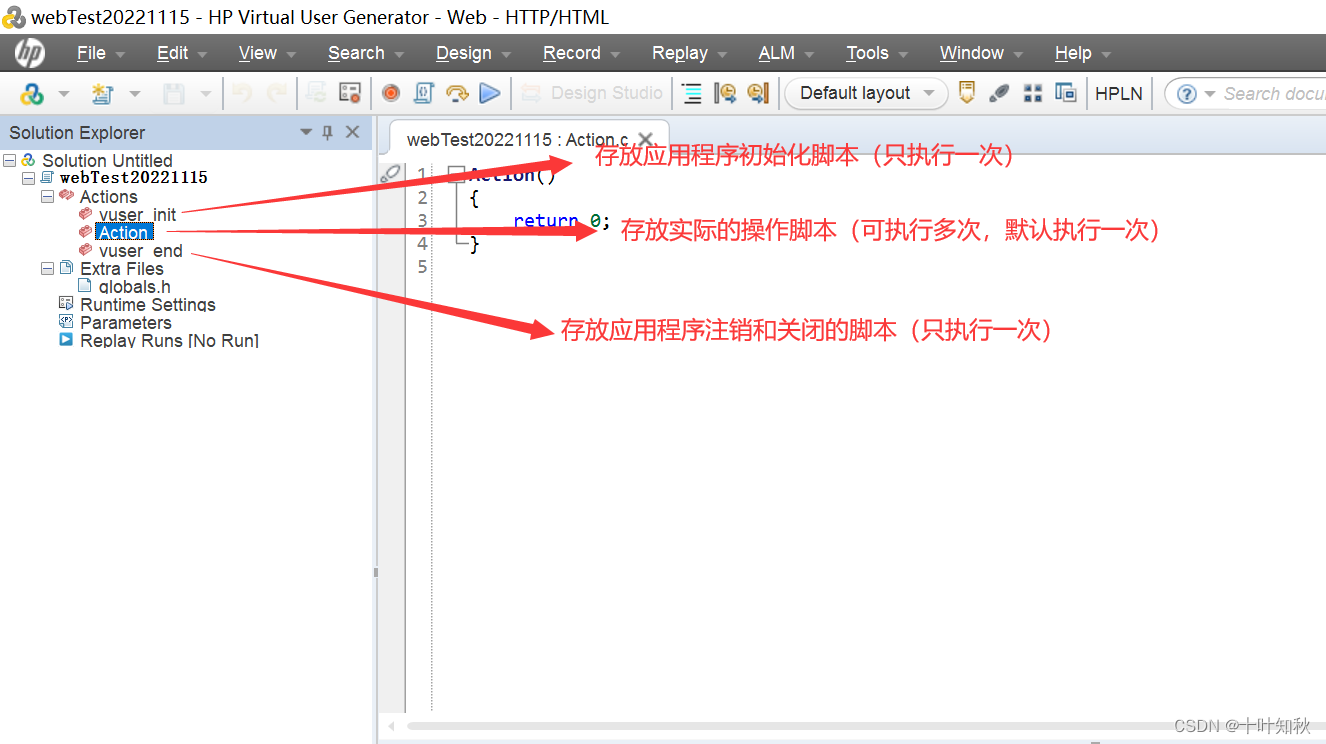1326x744 pixels.
Task: Select vuser_end in the Actions tree
Action: (140, 250)
